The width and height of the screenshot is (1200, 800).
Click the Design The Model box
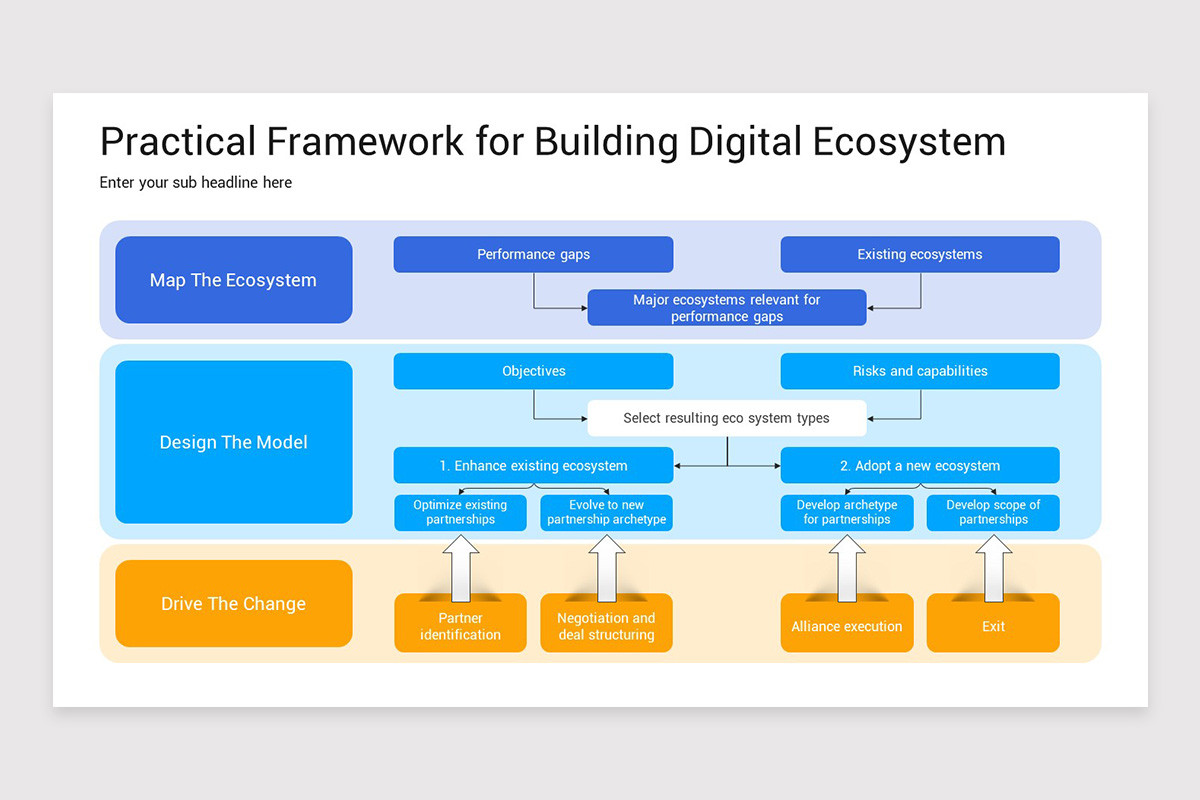(233, 442)
